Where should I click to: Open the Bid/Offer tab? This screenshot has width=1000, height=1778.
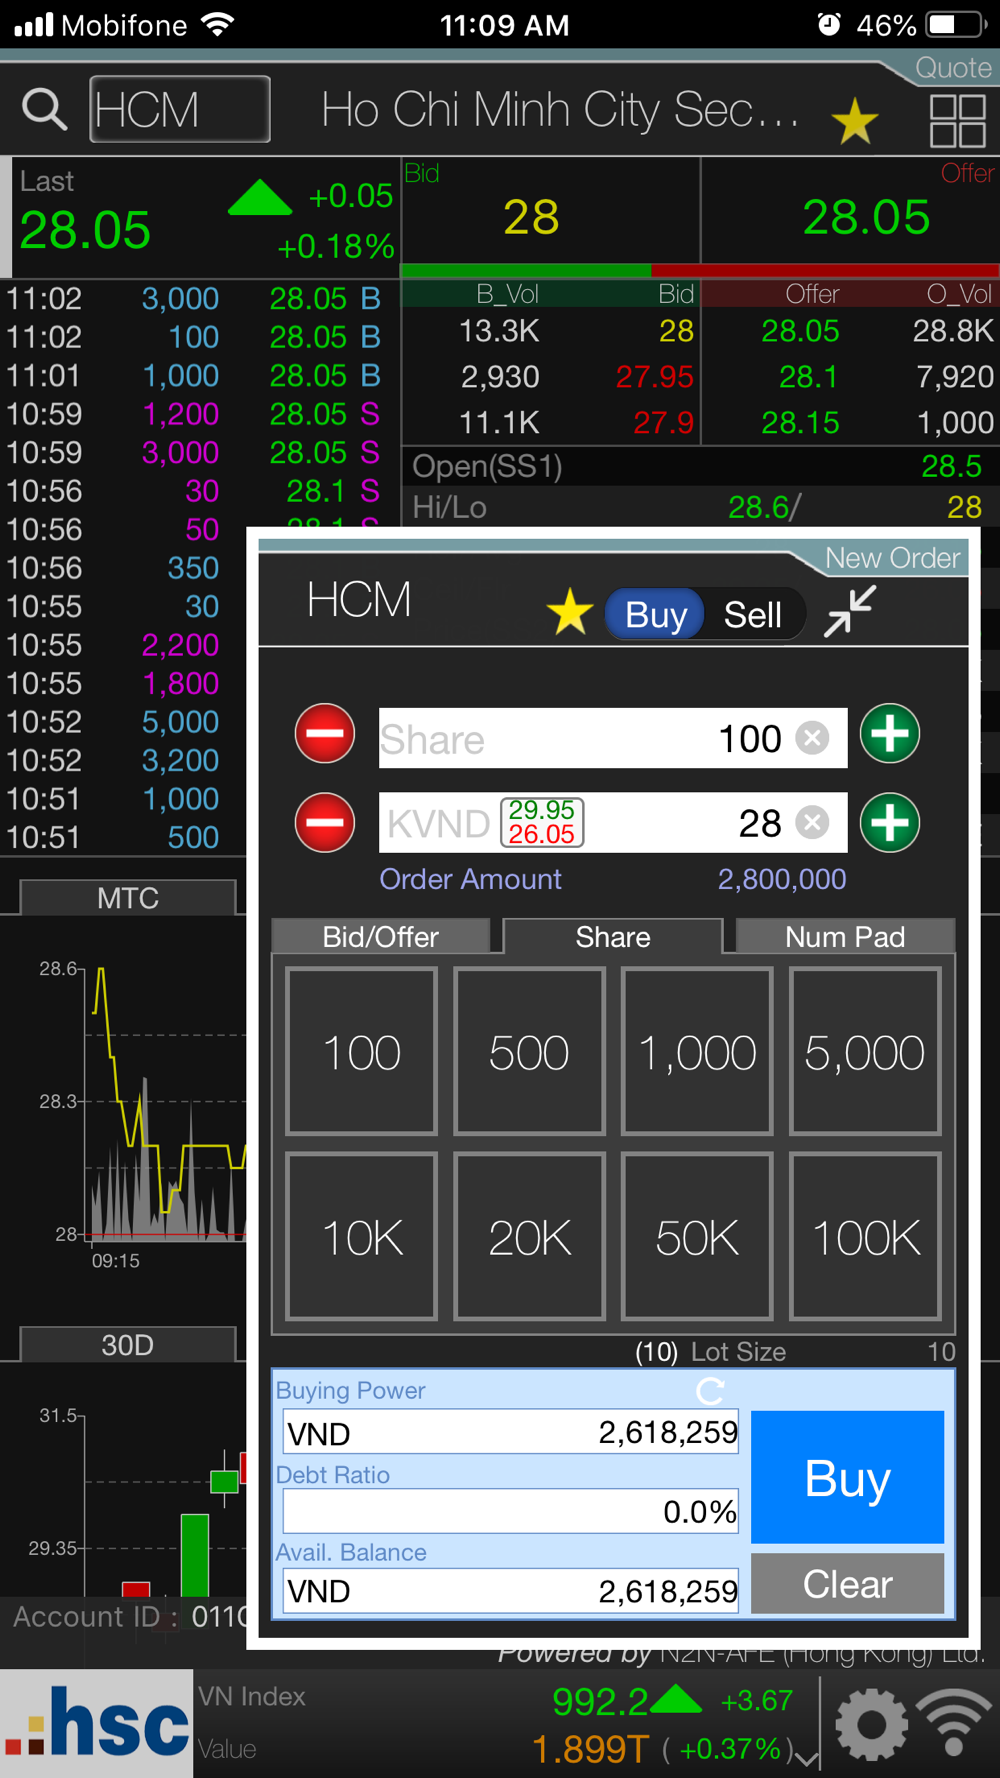tap(381, 937)
